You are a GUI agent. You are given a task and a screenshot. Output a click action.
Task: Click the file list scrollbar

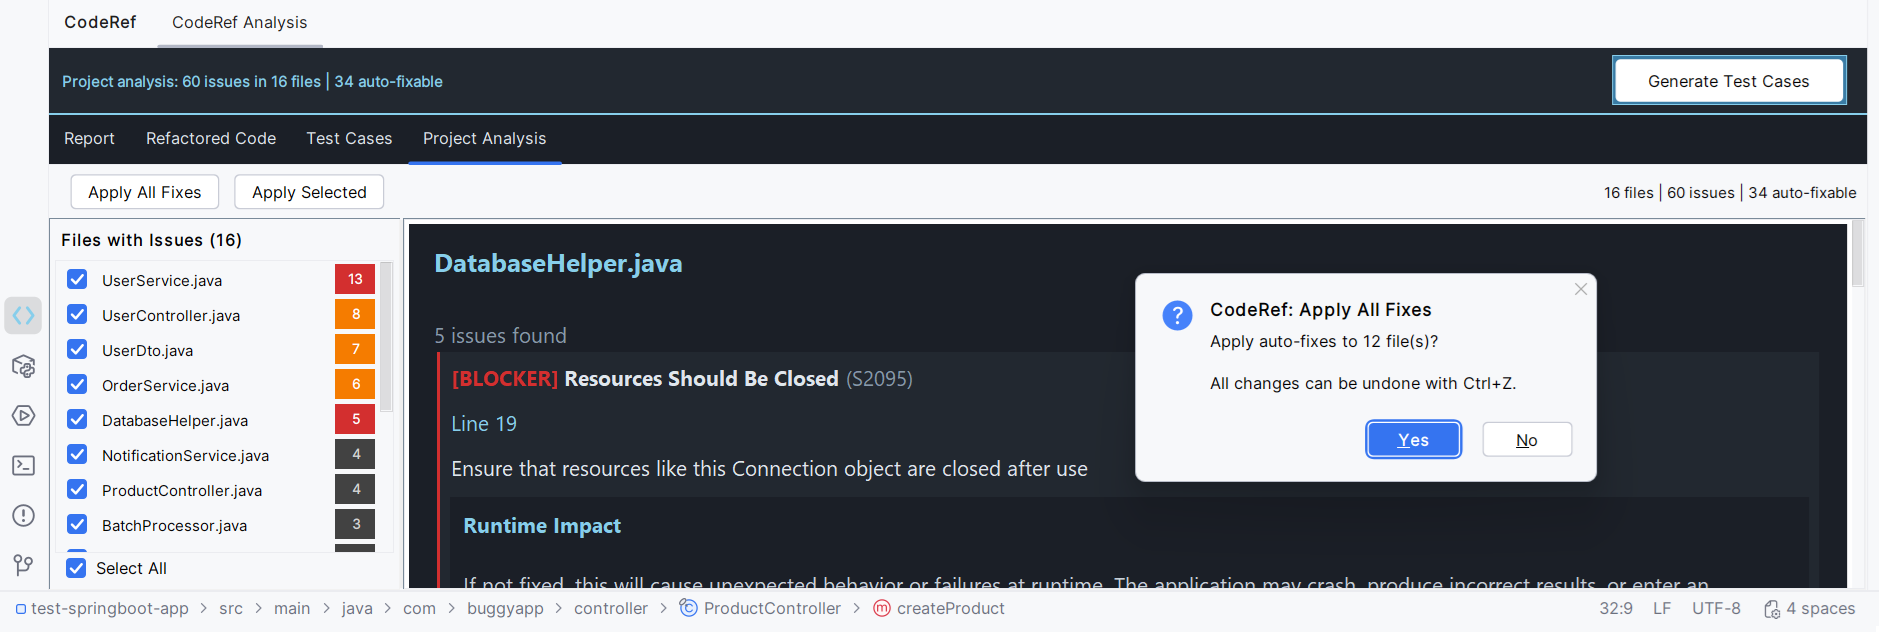point(386,337)
